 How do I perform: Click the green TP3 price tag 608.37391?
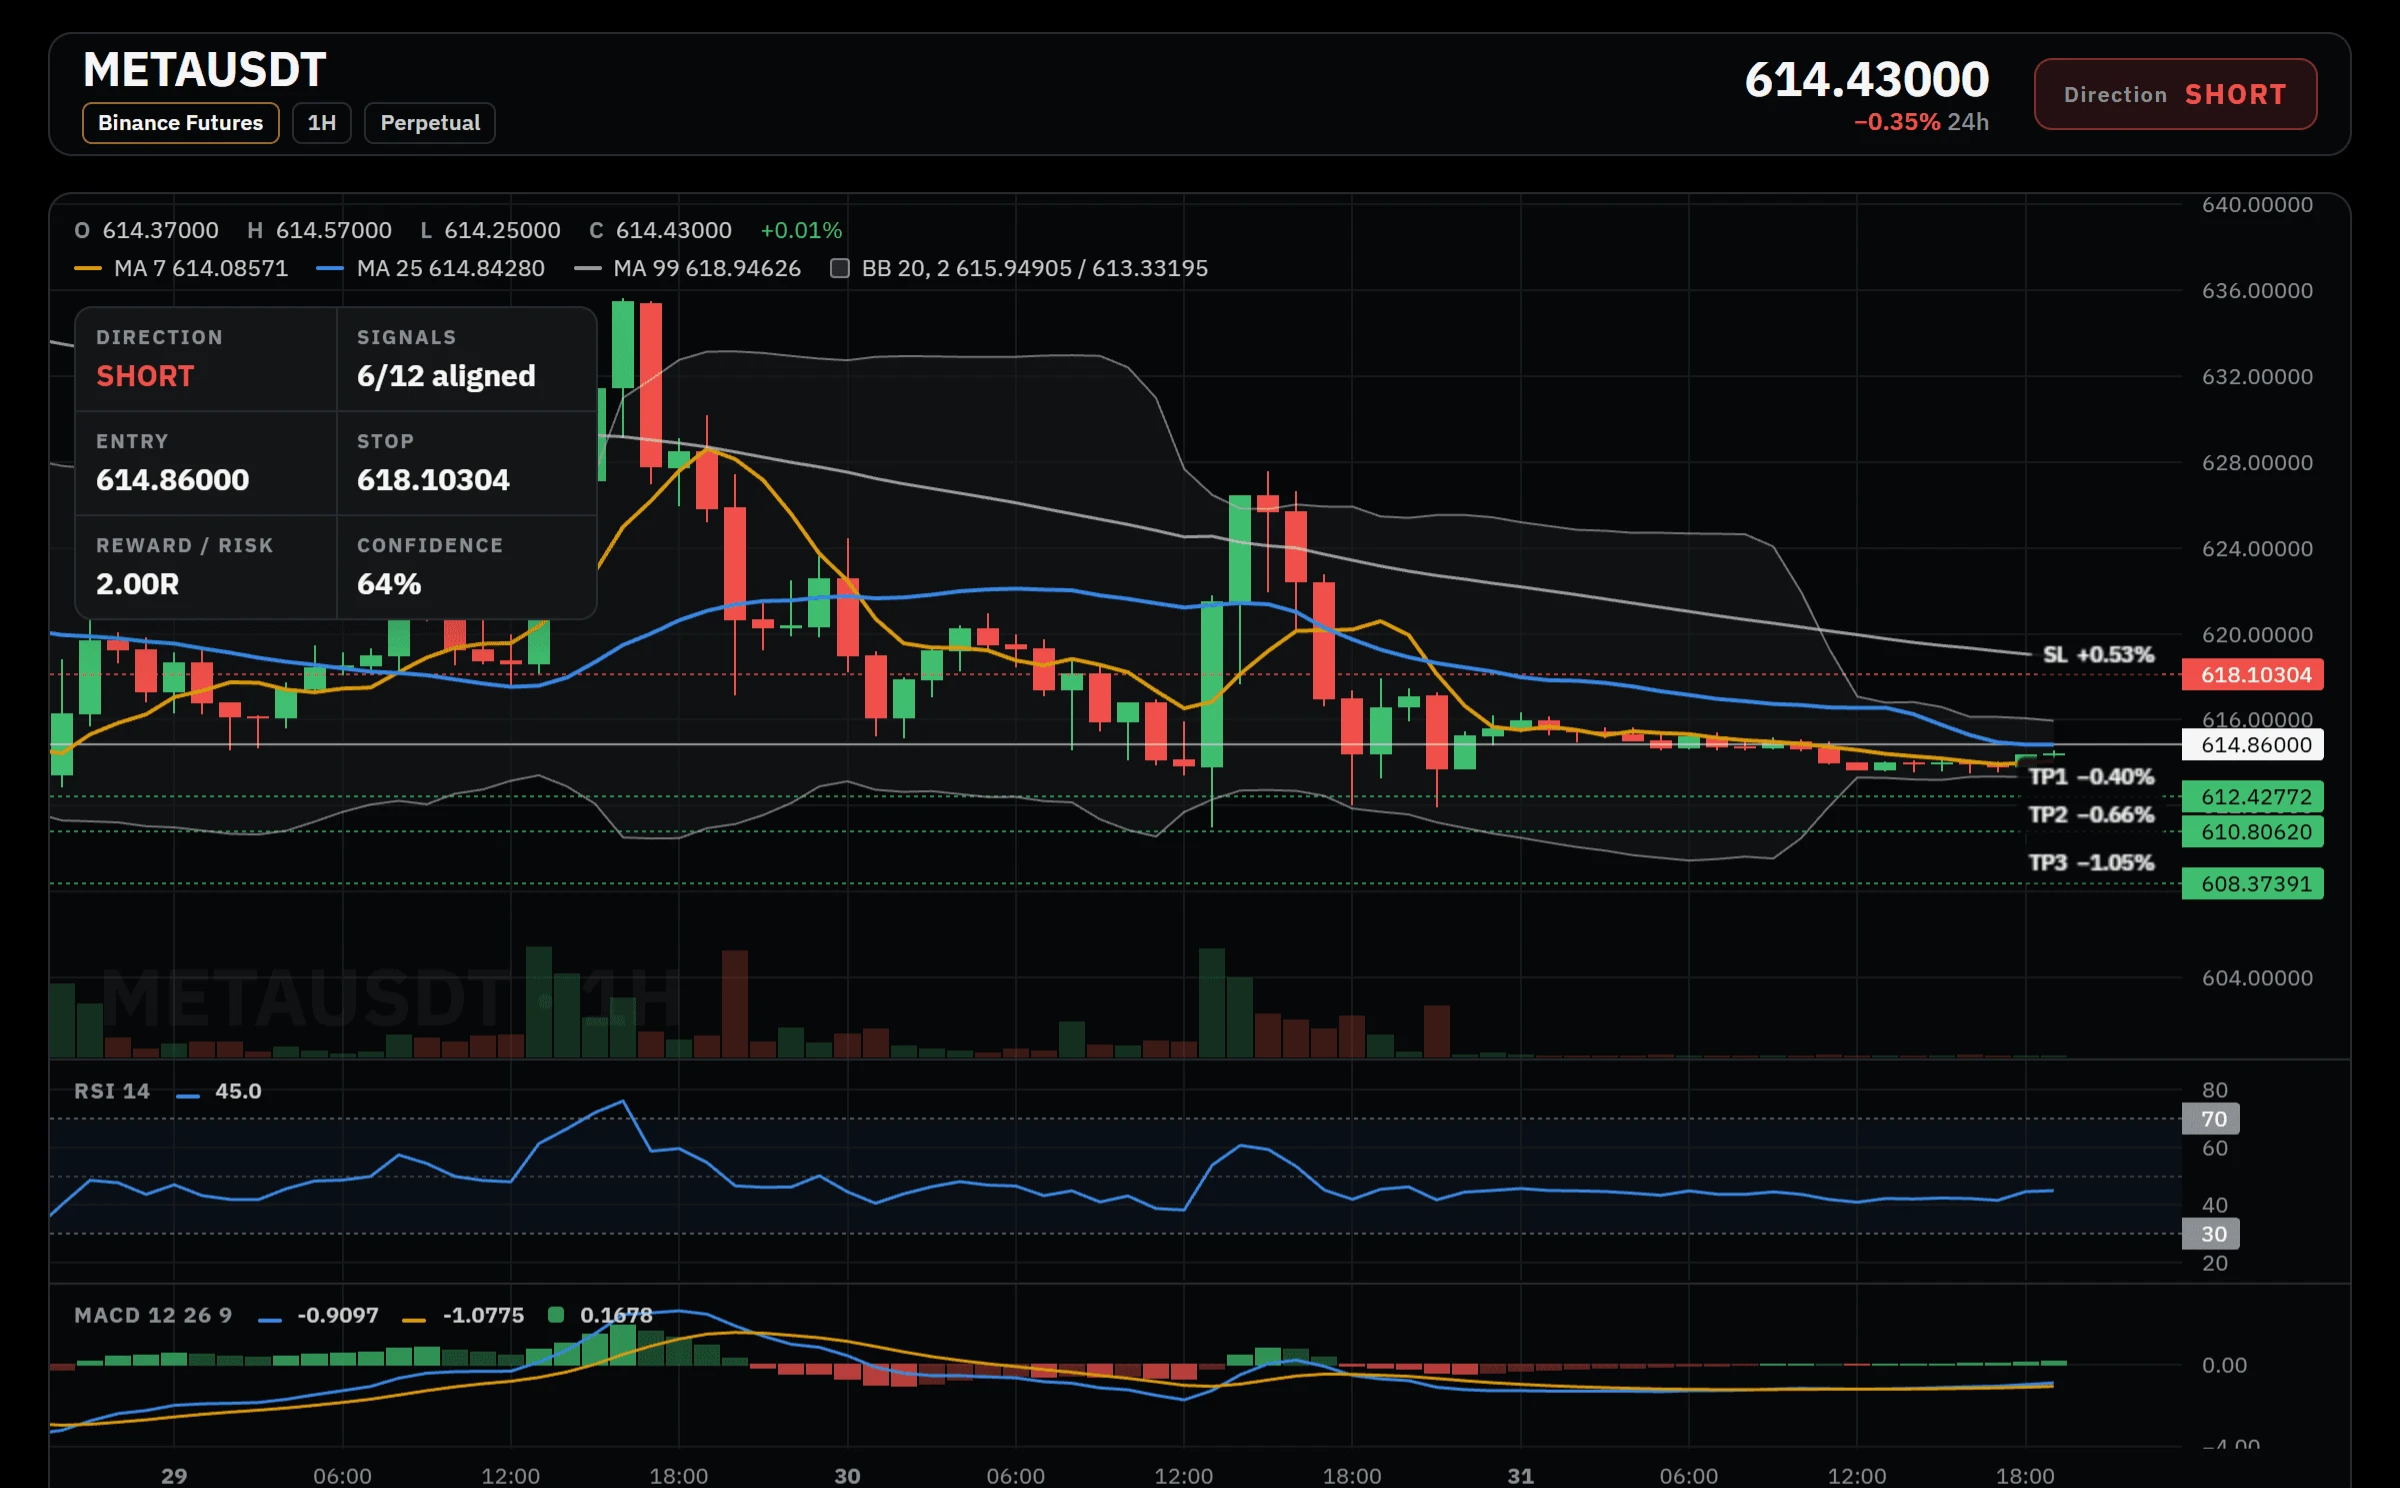2252,884
